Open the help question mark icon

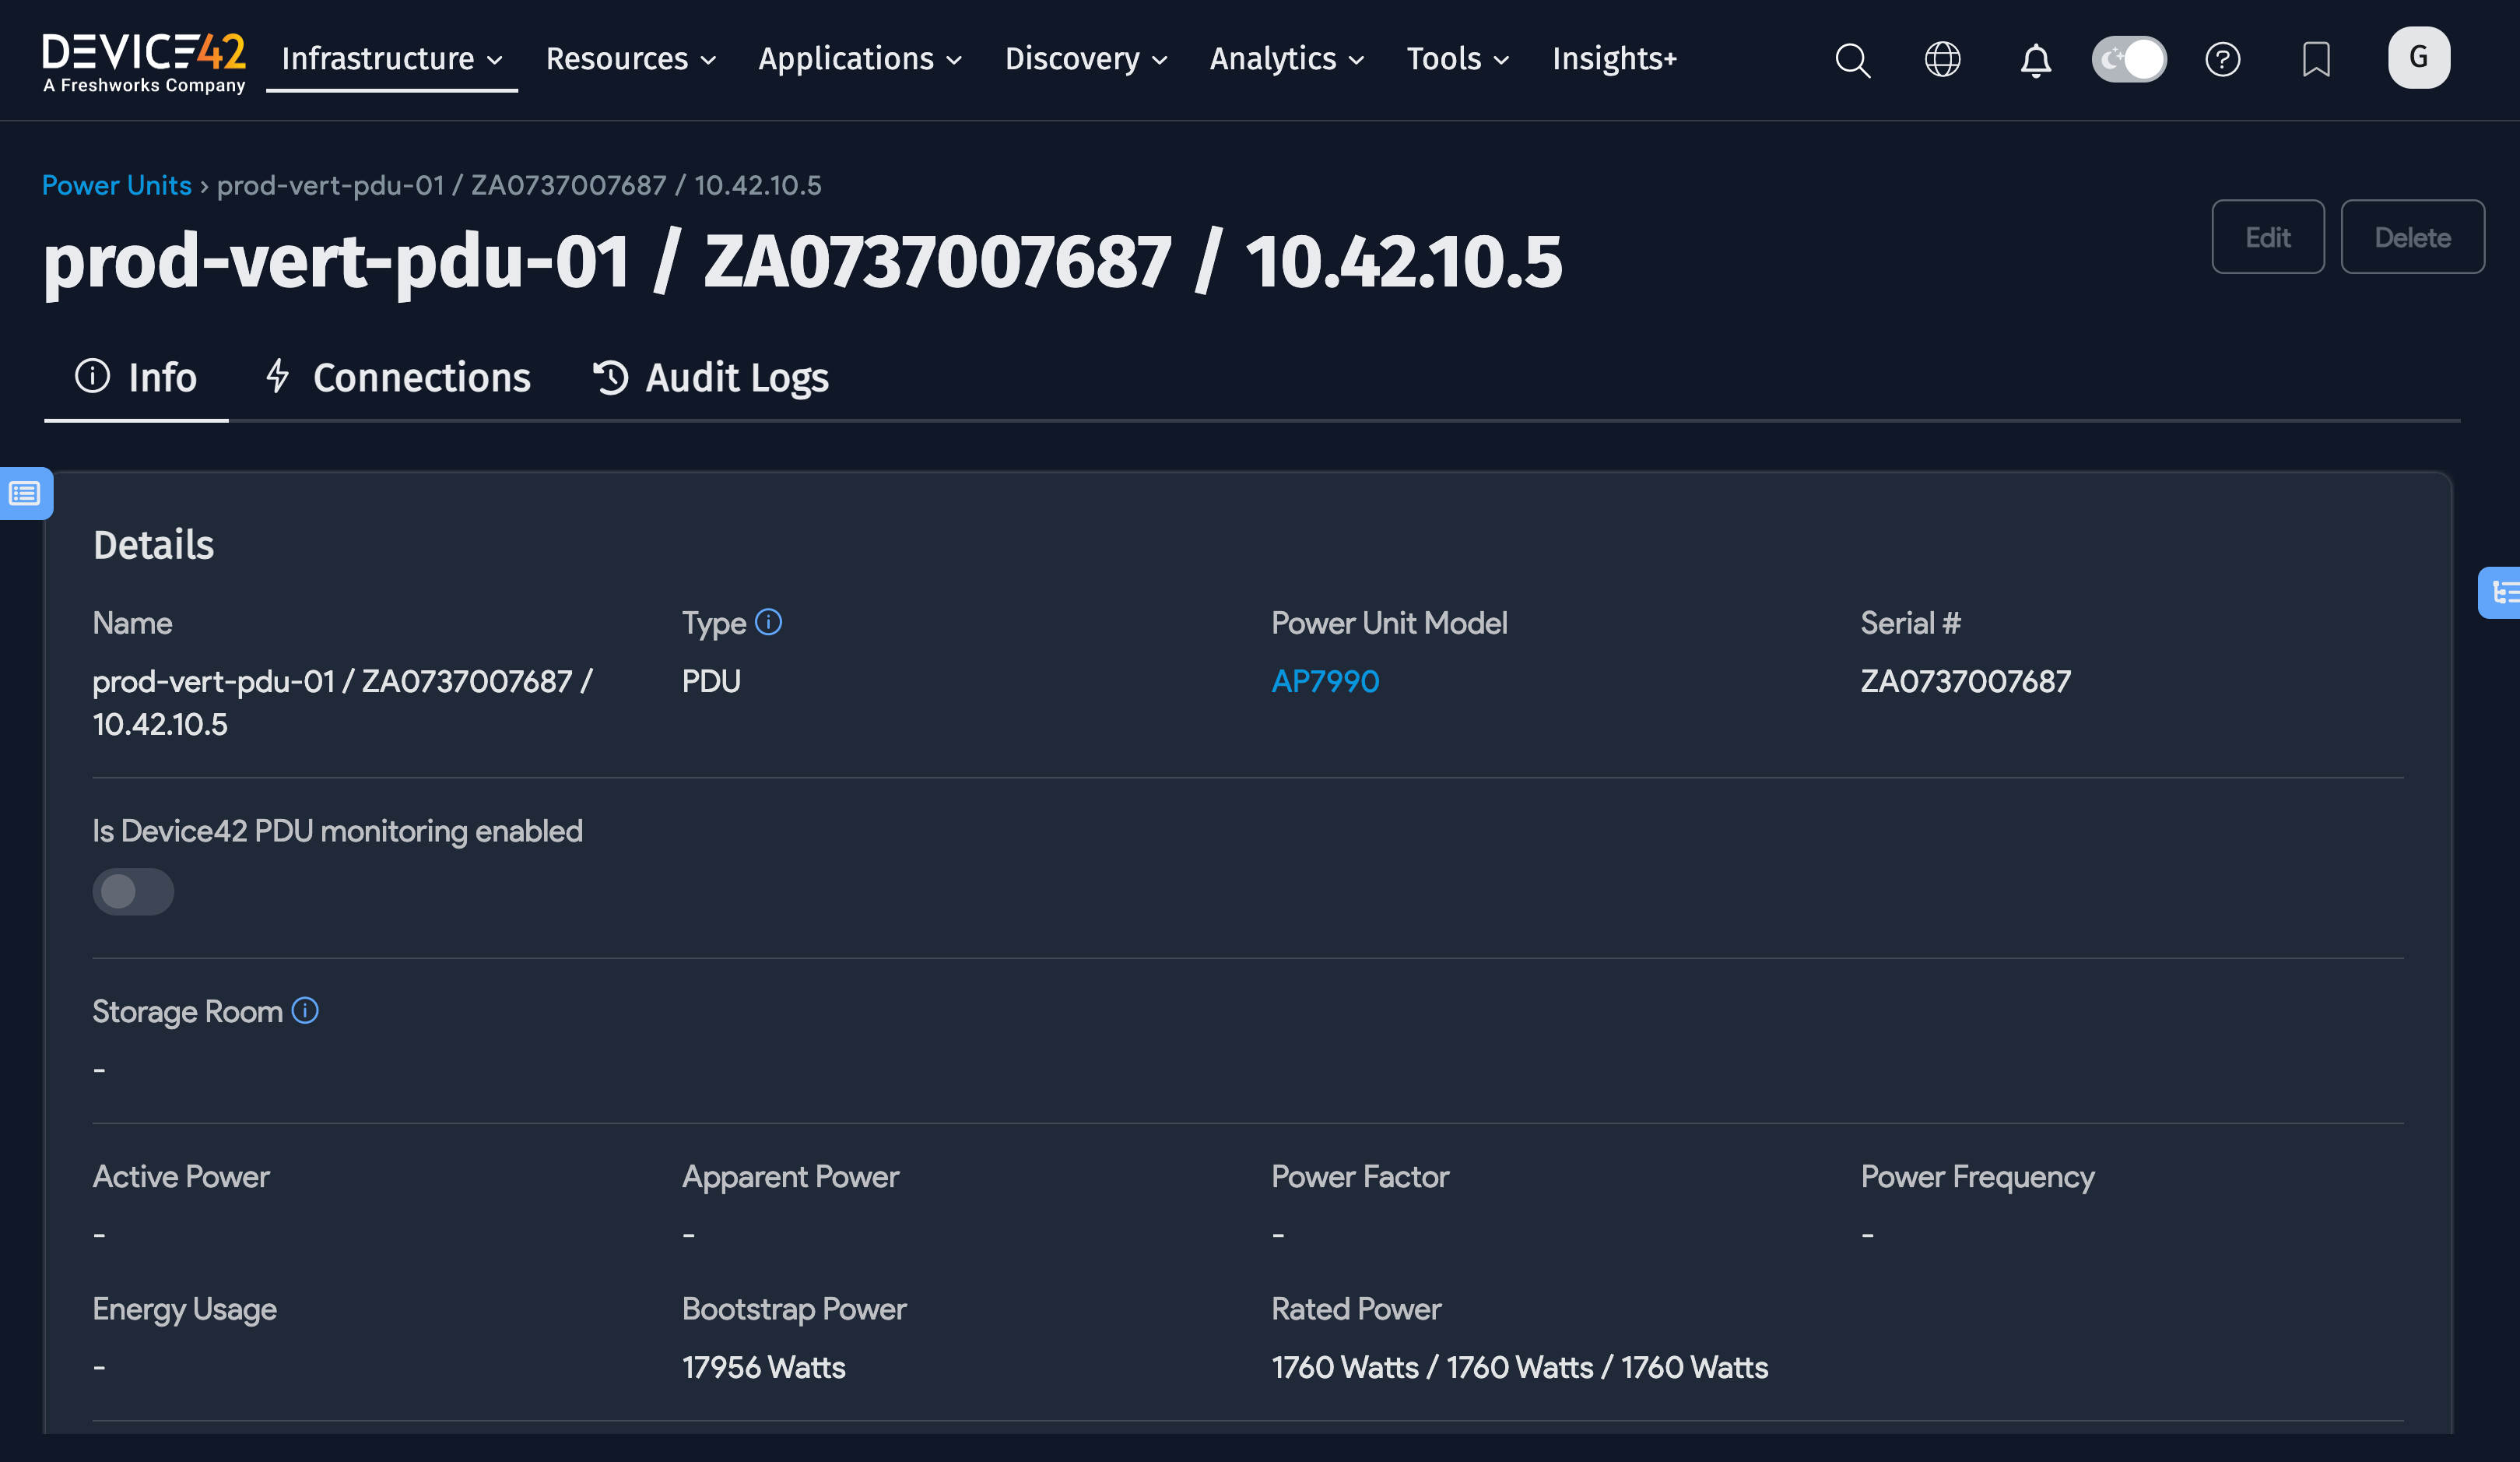2222,60
